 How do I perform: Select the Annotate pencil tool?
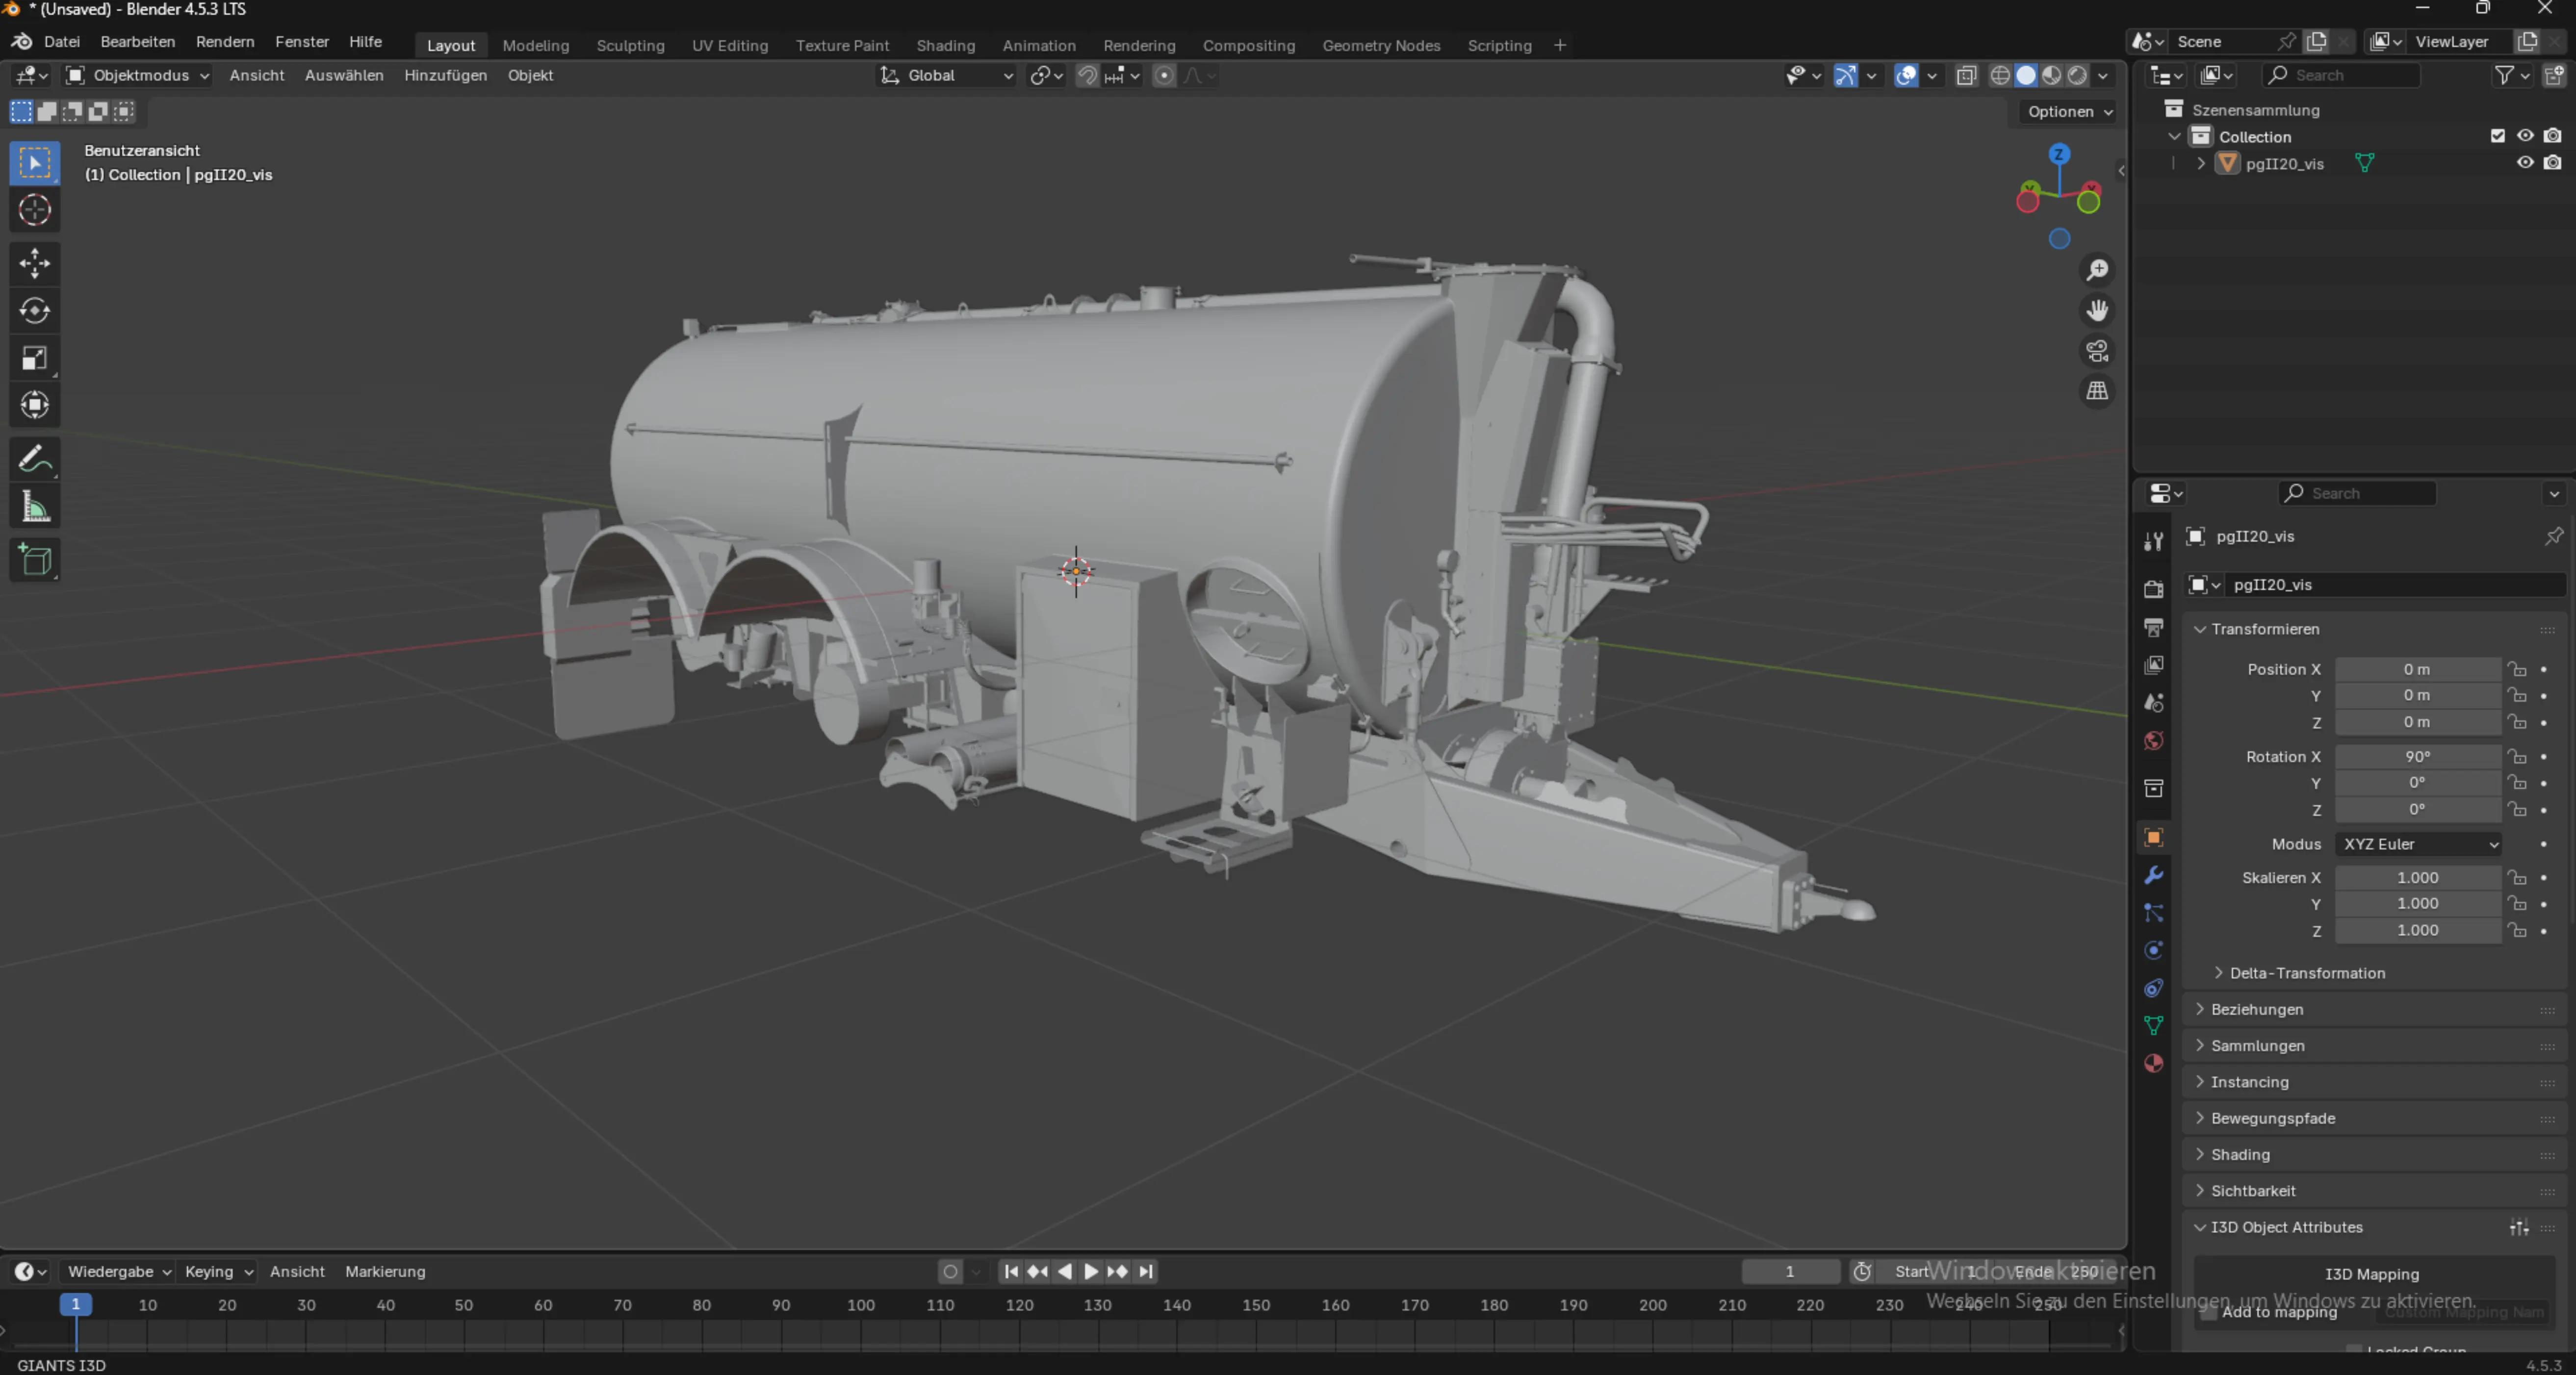coord(35,459)
